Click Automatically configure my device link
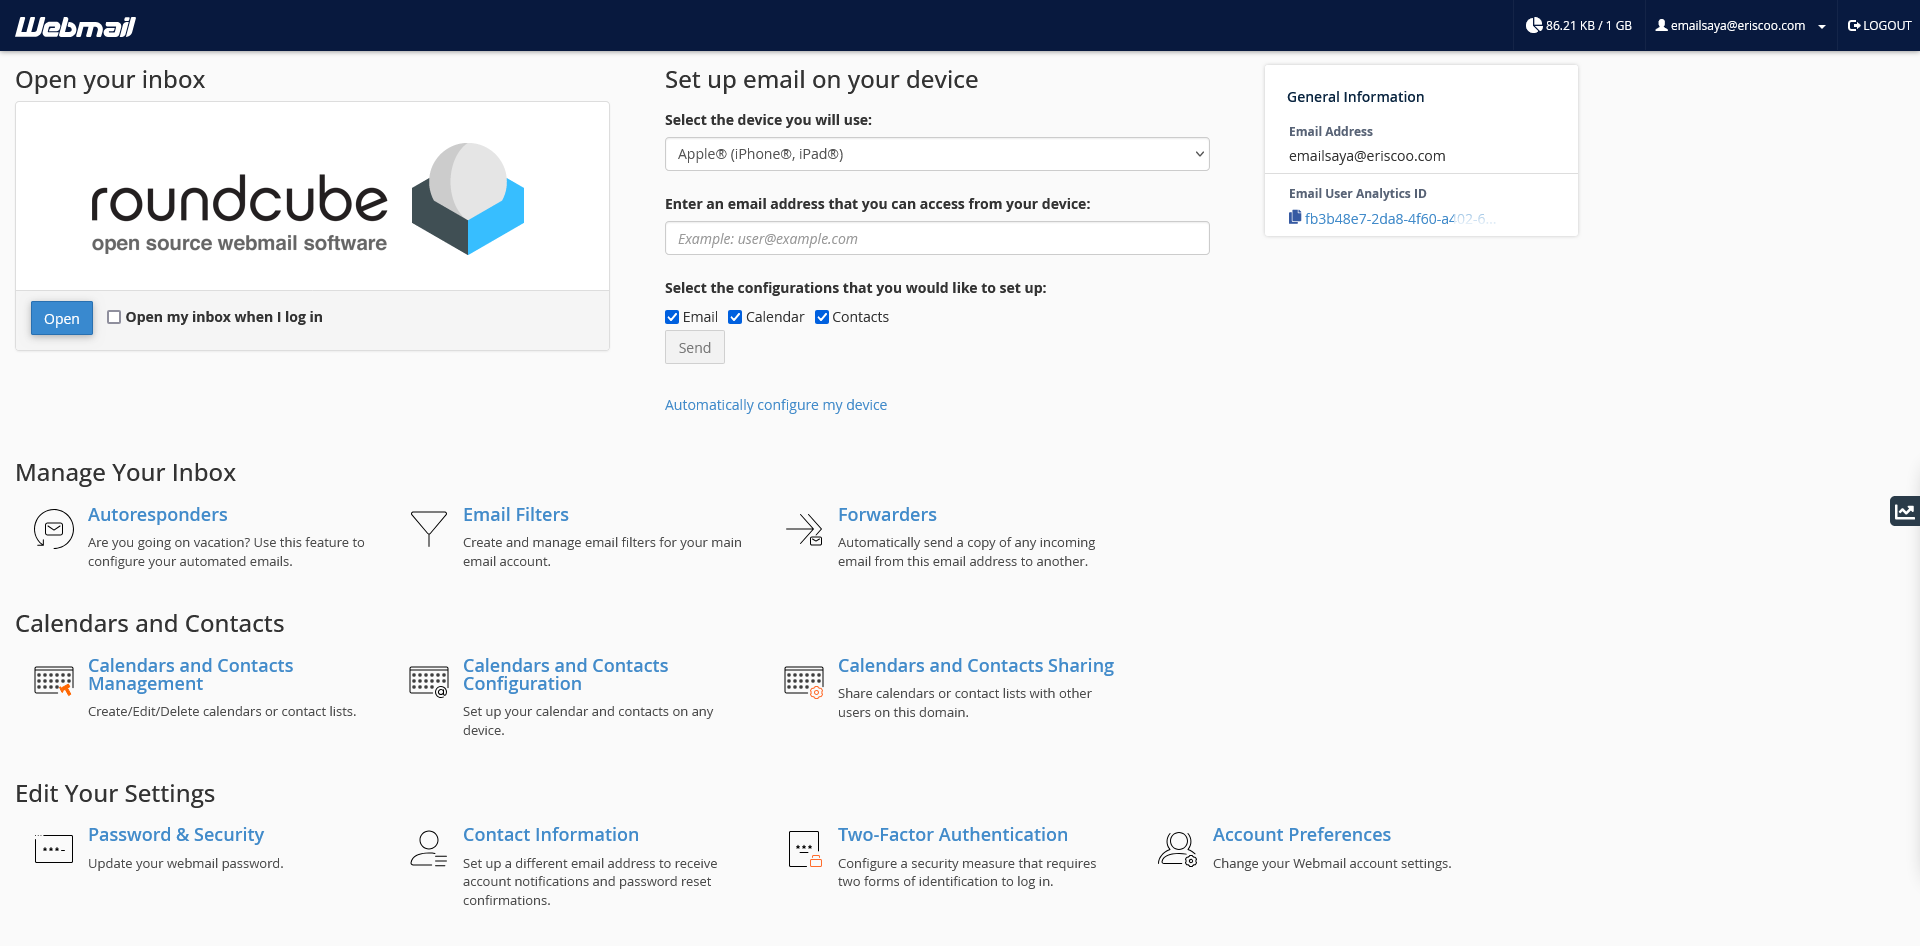1920x946 pixels. [x=775, y=405]
